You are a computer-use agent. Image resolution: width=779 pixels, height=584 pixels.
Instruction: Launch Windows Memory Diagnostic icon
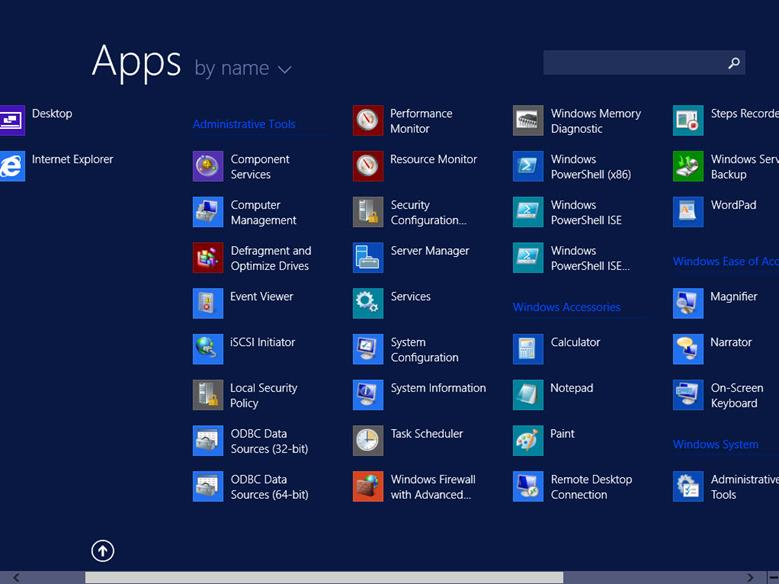[x=528, y=120]
